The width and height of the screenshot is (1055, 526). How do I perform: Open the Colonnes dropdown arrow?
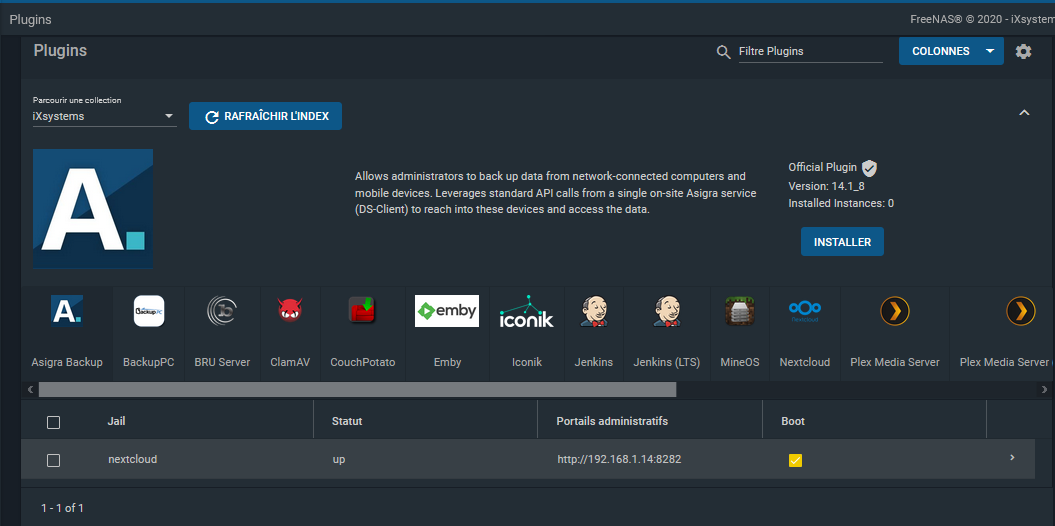point(989,51)
